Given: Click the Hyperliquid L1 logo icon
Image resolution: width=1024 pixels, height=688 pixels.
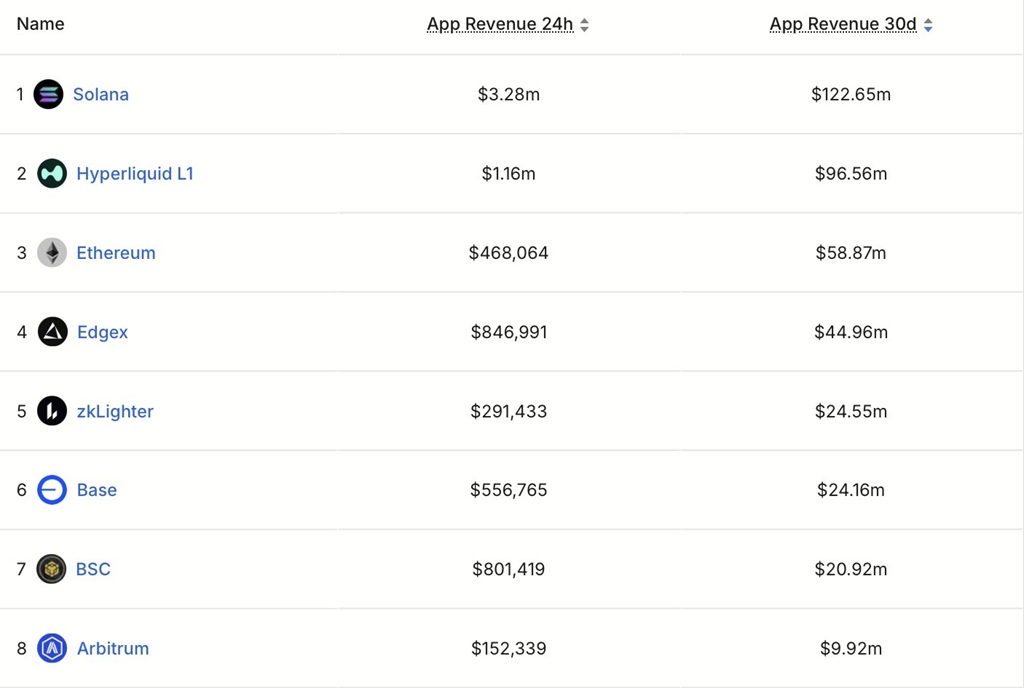Looking at the screenshot, I should click(52, 173).
